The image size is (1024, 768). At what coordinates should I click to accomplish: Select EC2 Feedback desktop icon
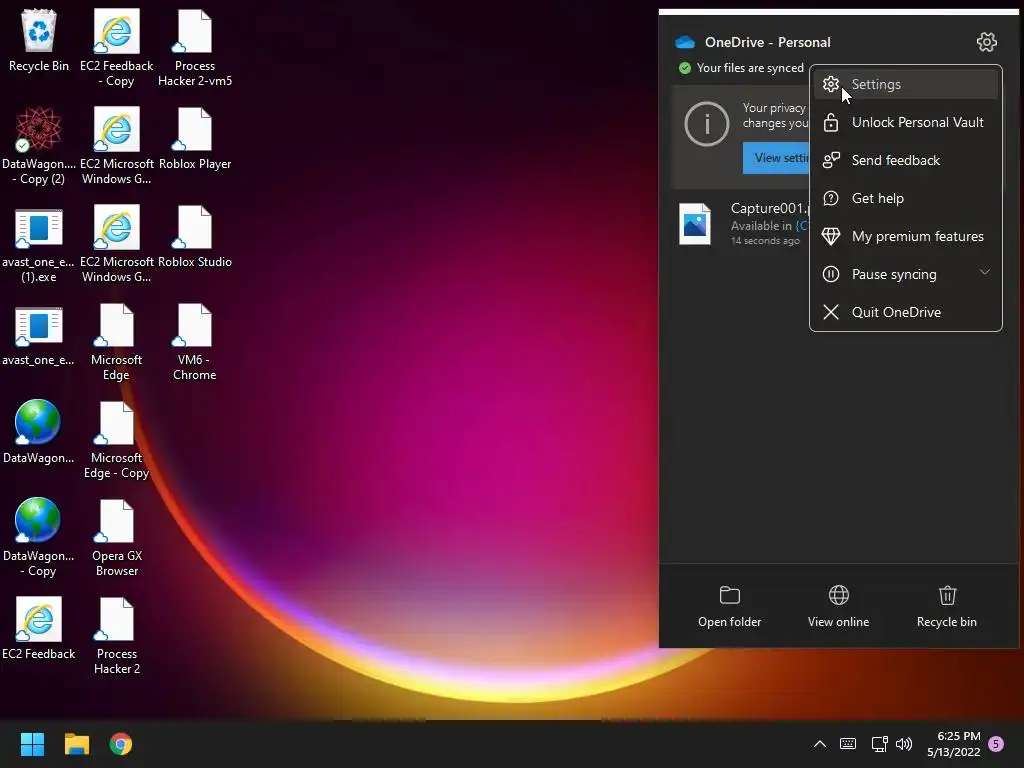[x=39, y=628]
